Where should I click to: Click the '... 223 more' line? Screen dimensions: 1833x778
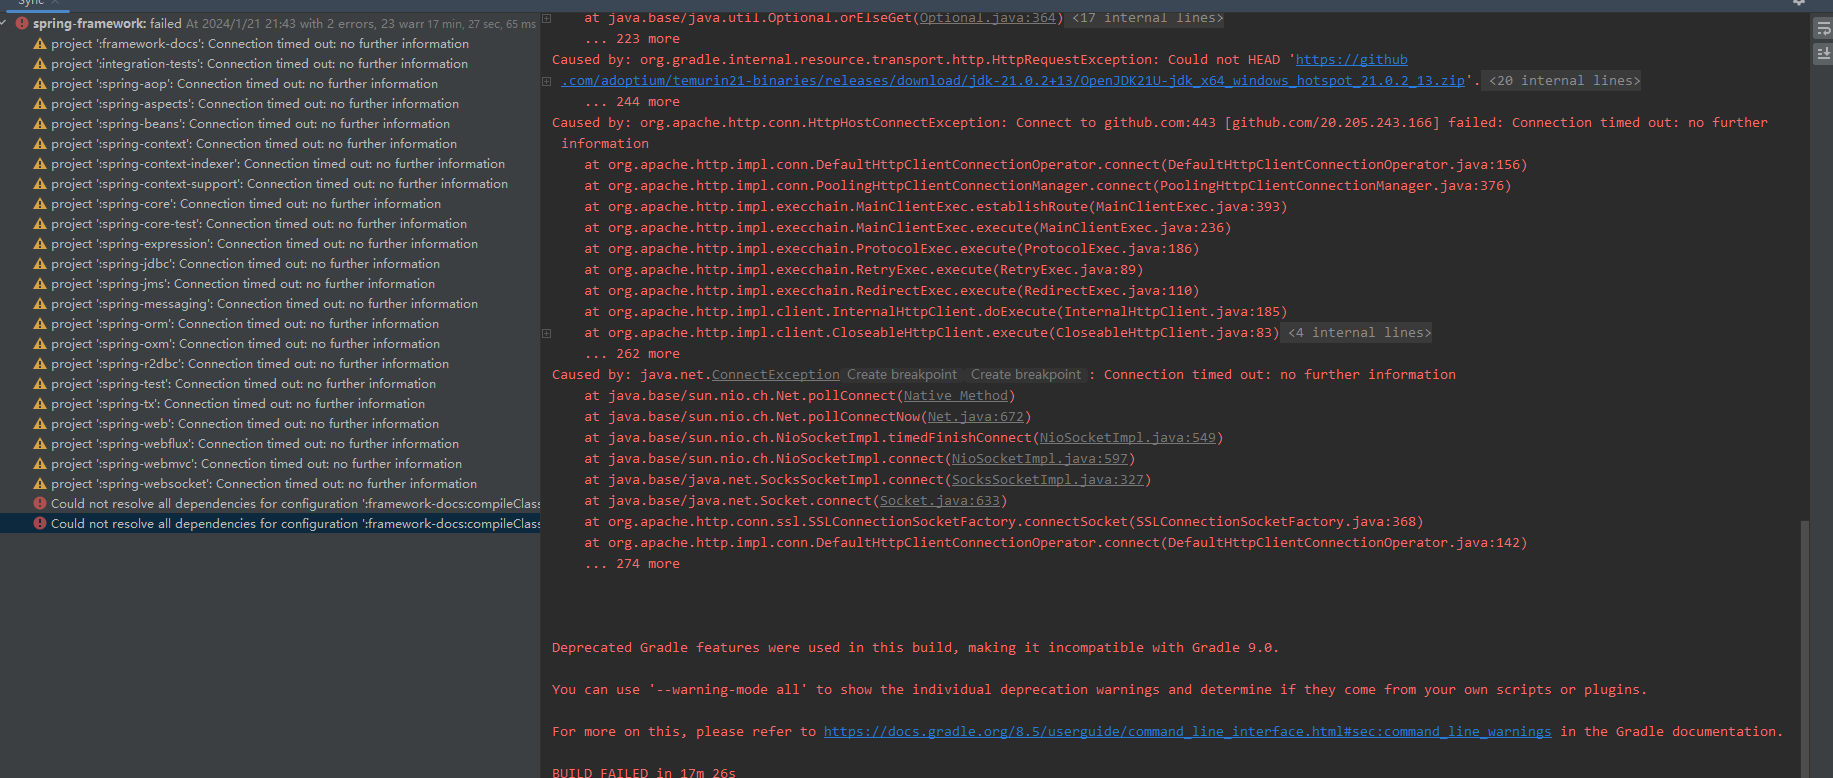tap(632, 39)
